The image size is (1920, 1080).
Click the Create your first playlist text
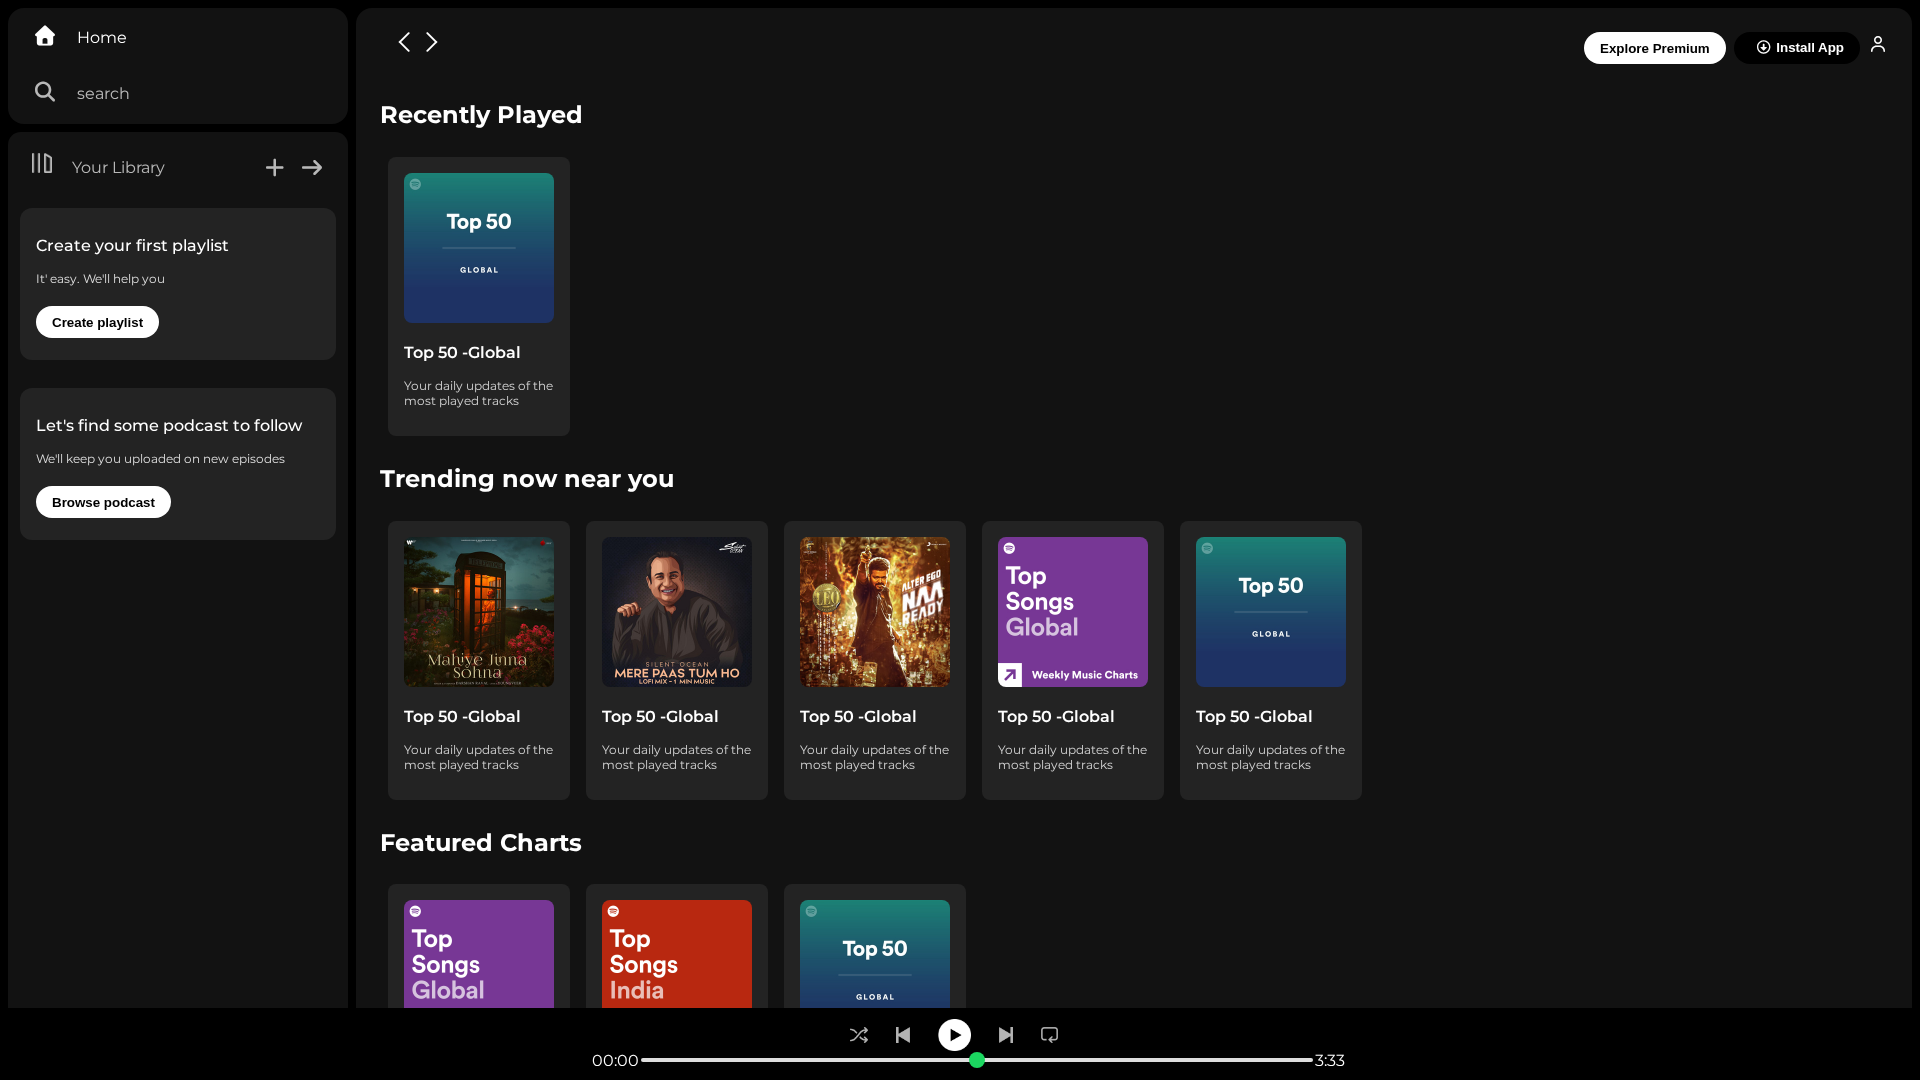[x=132, y=245]
